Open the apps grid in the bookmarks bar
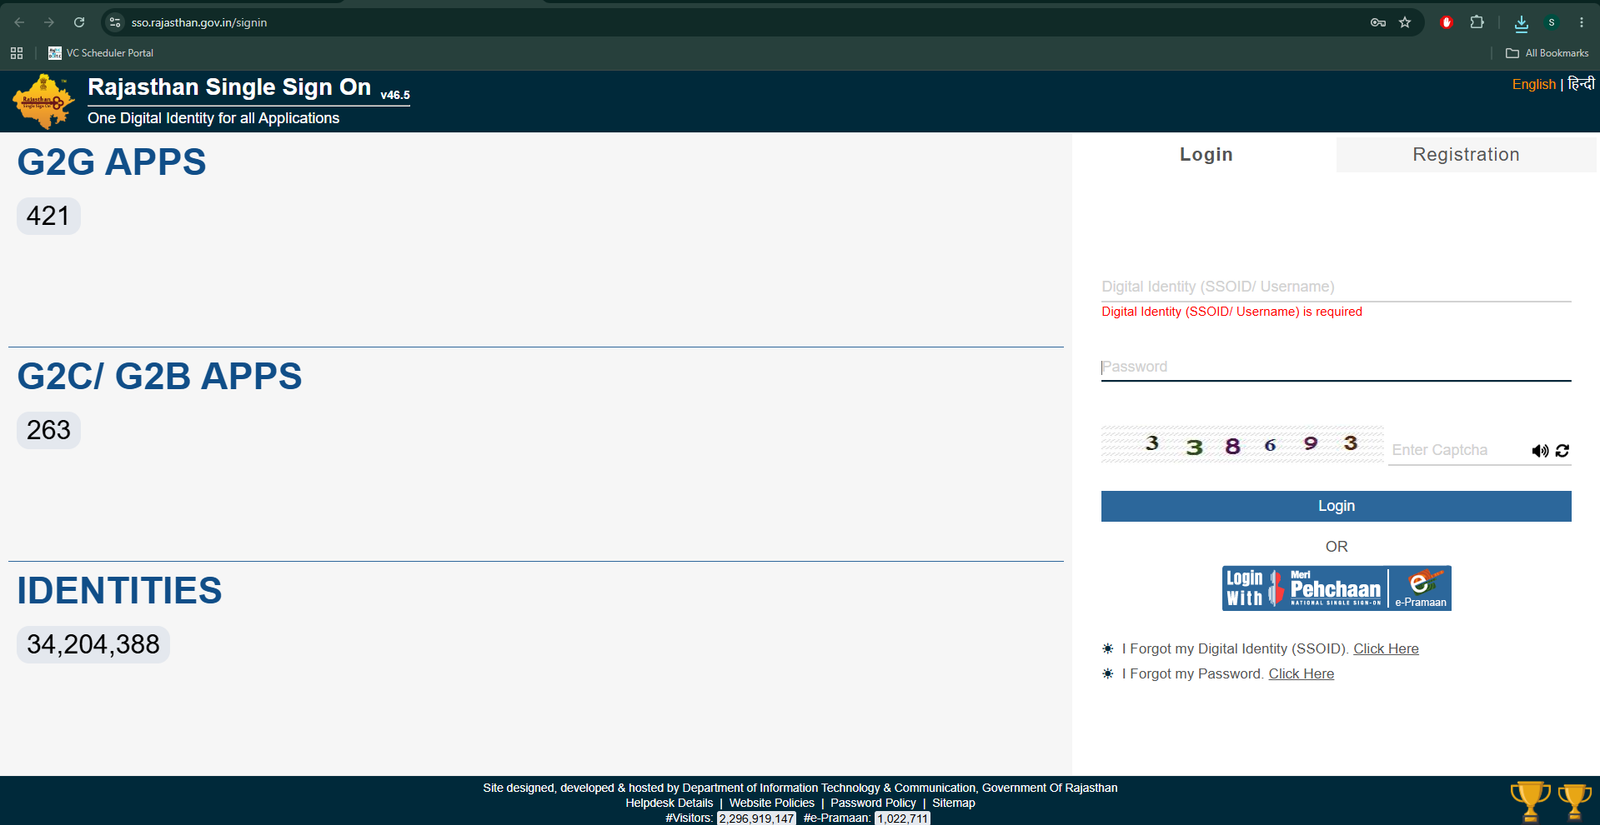1600x825 pixels. (x=16, y=53)
